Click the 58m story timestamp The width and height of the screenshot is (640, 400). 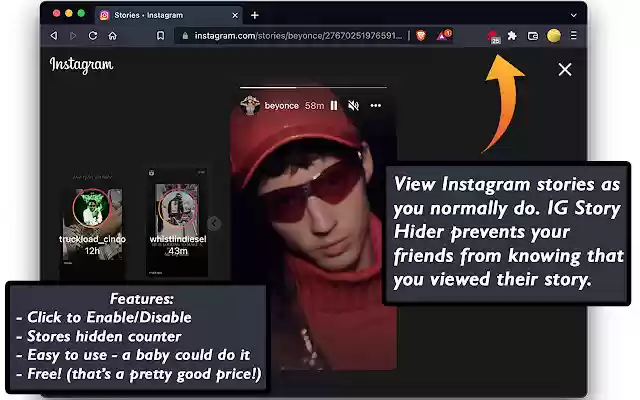(314, 106)
